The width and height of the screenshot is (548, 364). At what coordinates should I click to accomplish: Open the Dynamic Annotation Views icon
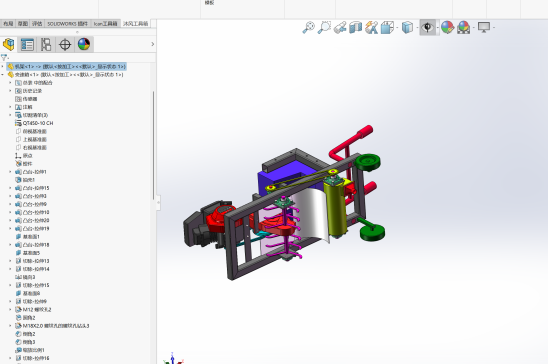click(372, 28)
